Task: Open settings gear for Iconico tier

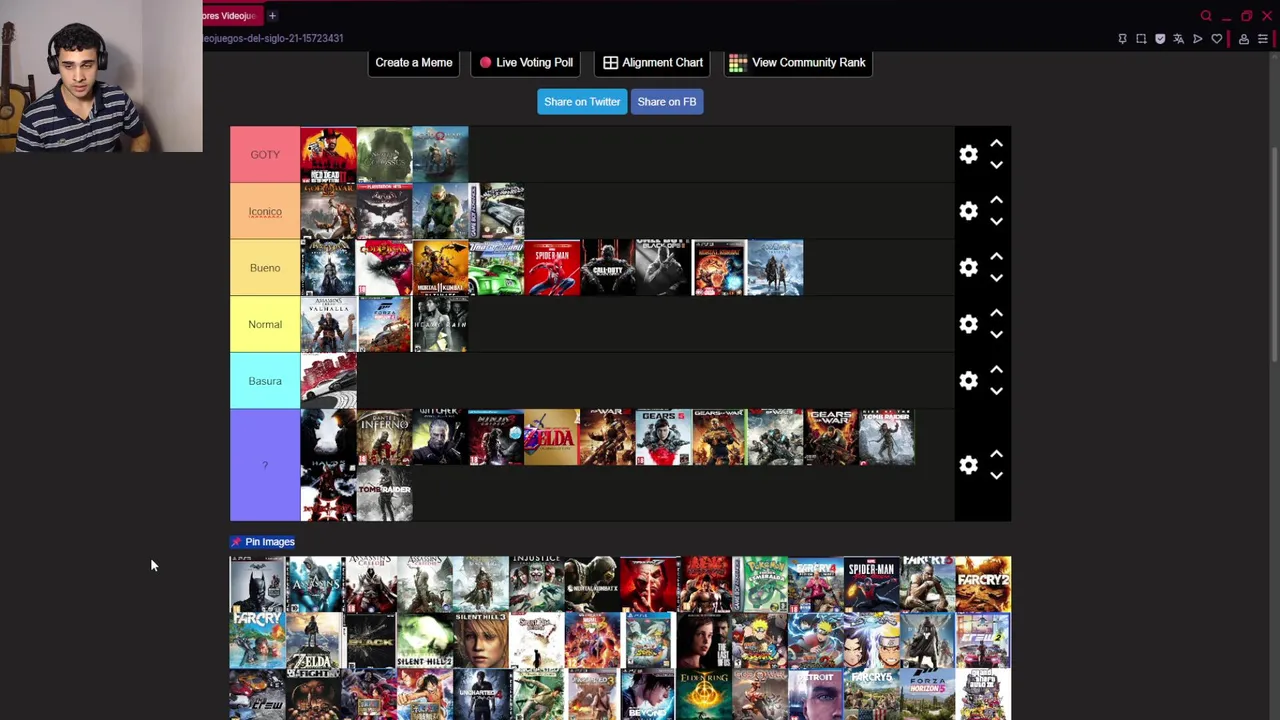Action: 968,211
